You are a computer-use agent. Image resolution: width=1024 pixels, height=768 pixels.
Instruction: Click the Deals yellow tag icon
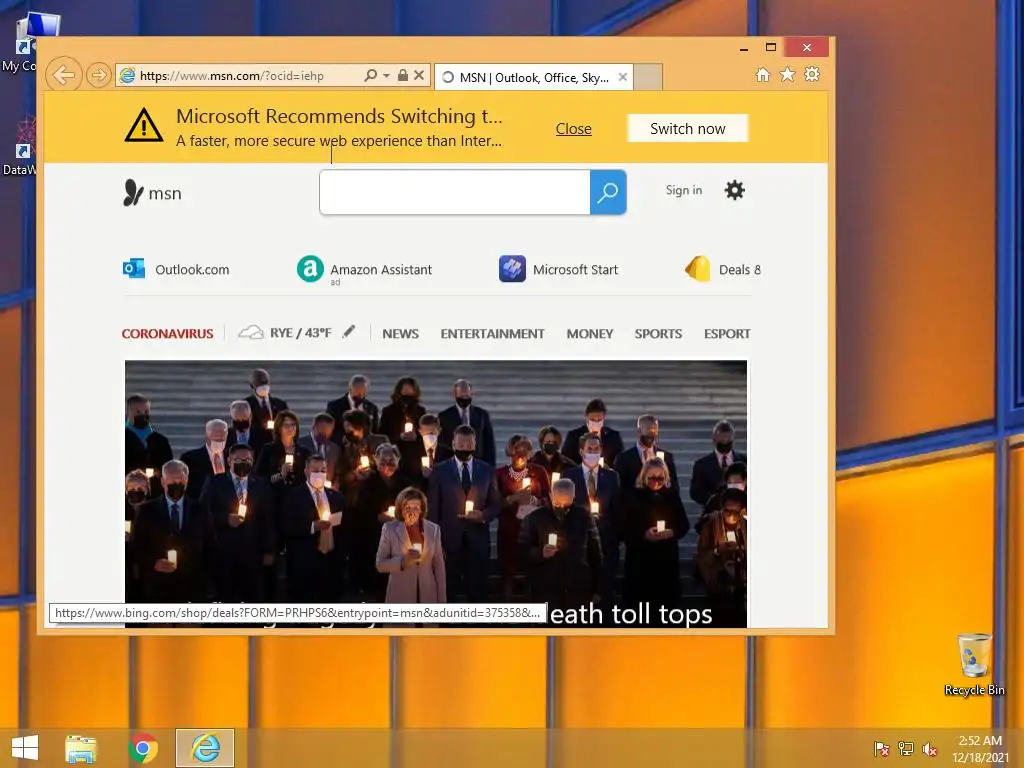tap(697, 269)
